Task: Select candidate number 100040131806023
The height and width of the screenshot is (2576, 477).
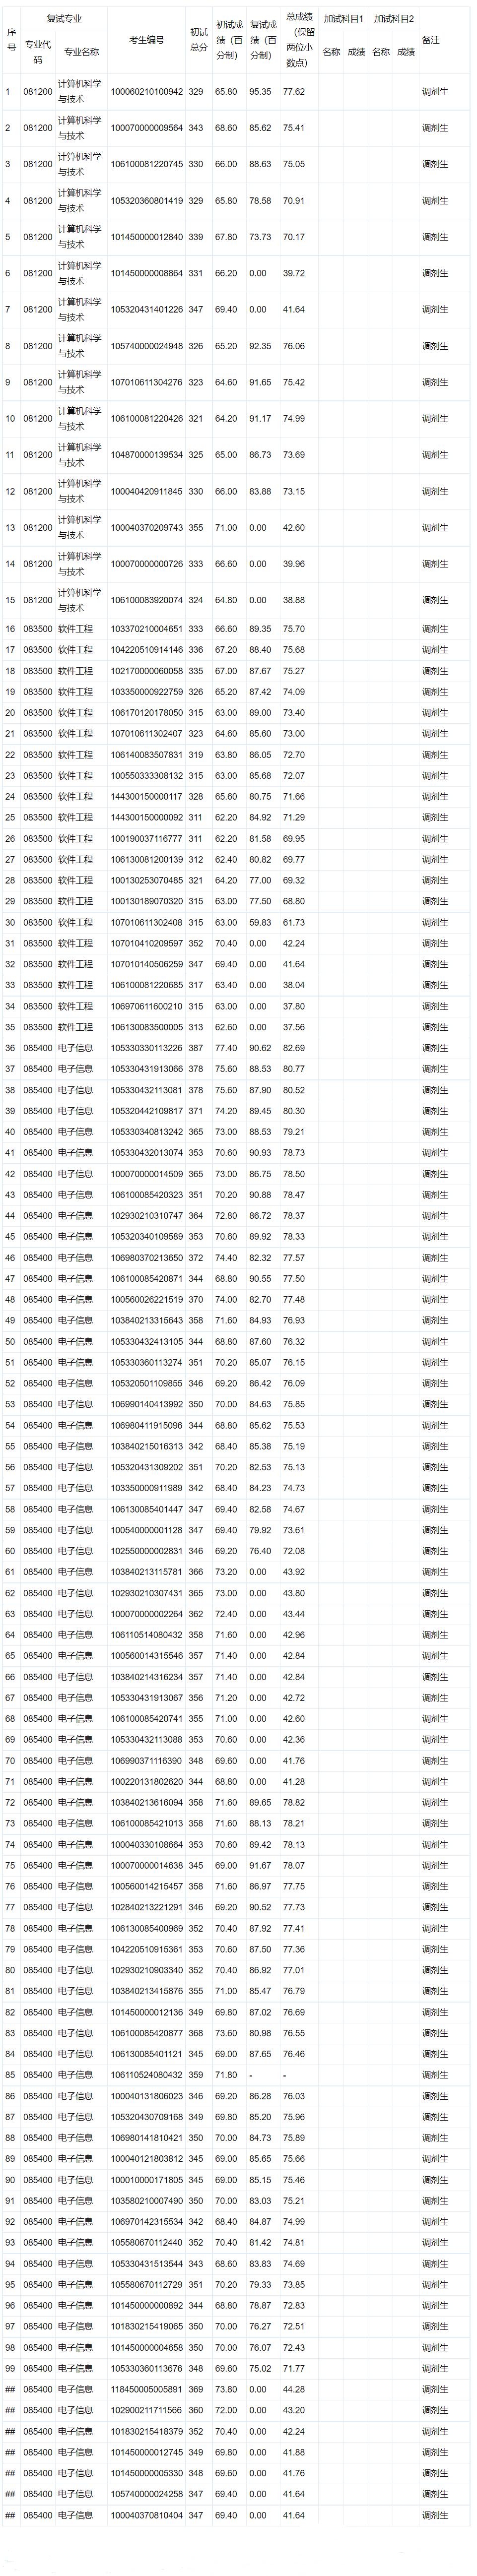Action: 146,2096
